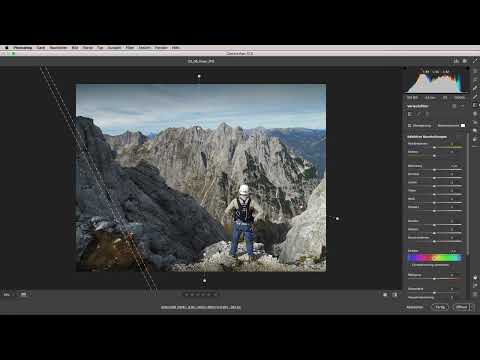Screen dimensions: 480x360
Task: Open the Apple menu
Action: 6,48
